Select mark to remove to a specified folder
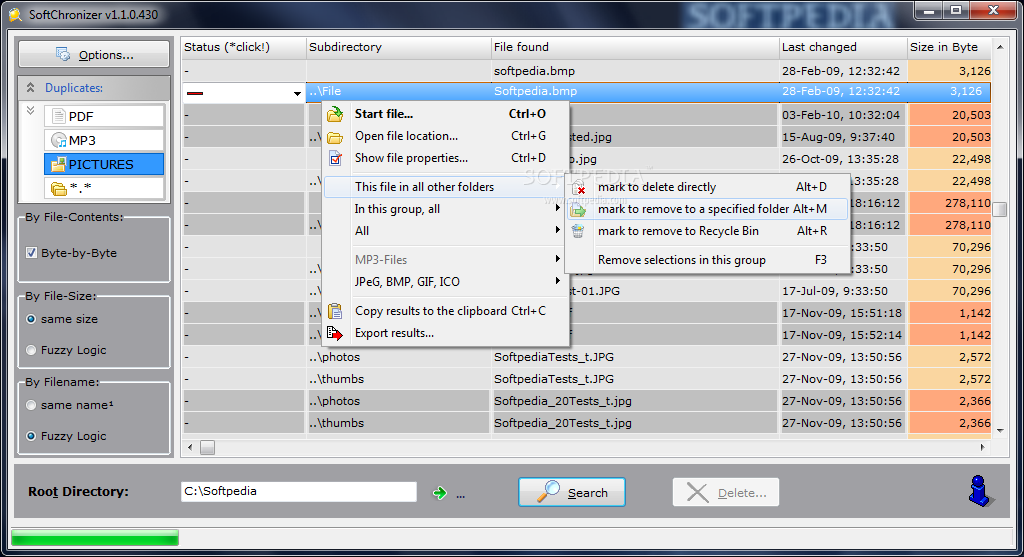Image resolution: width=1024 pixels, height=557 pixels. [707, 209]
